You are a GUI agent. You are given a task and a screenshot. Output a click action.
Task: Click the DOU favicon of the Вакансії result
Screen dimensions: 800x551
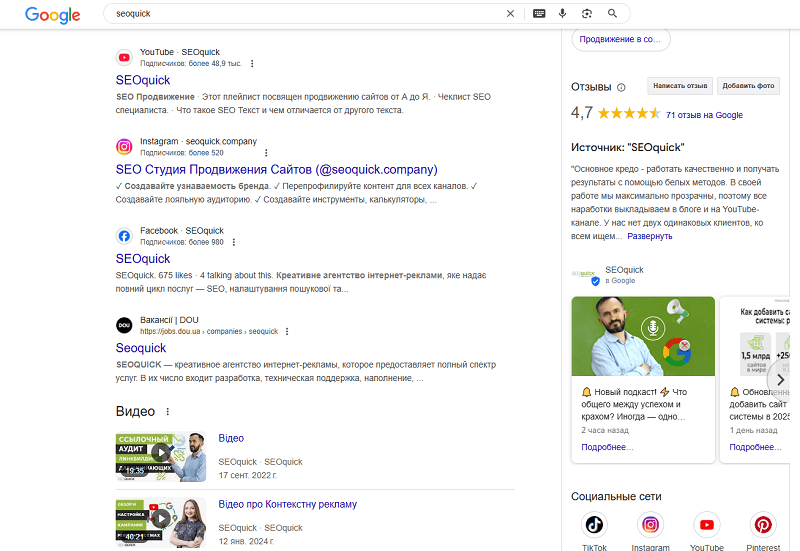[124, 325]
